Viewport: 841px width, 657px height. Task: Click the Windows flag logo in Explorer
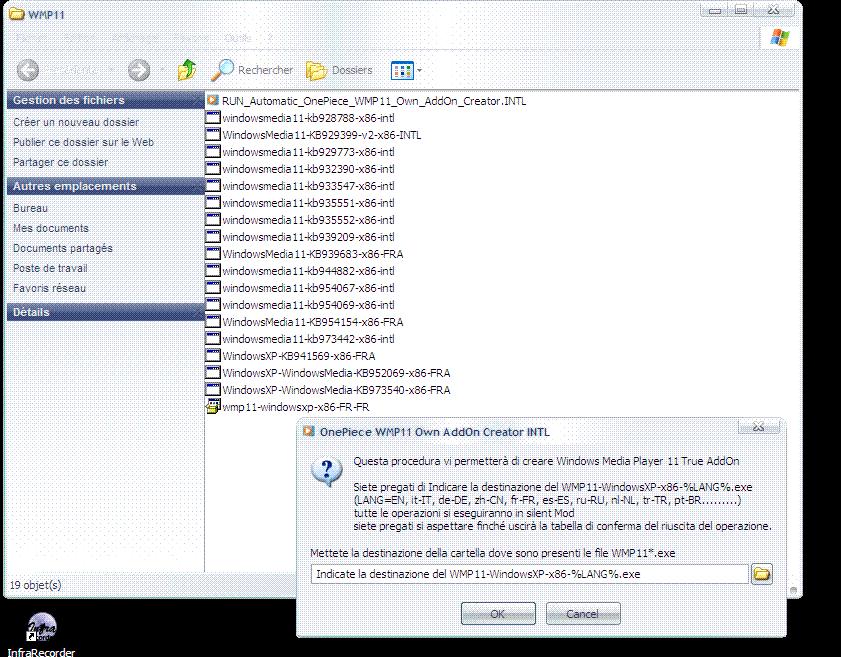[779, 38]
